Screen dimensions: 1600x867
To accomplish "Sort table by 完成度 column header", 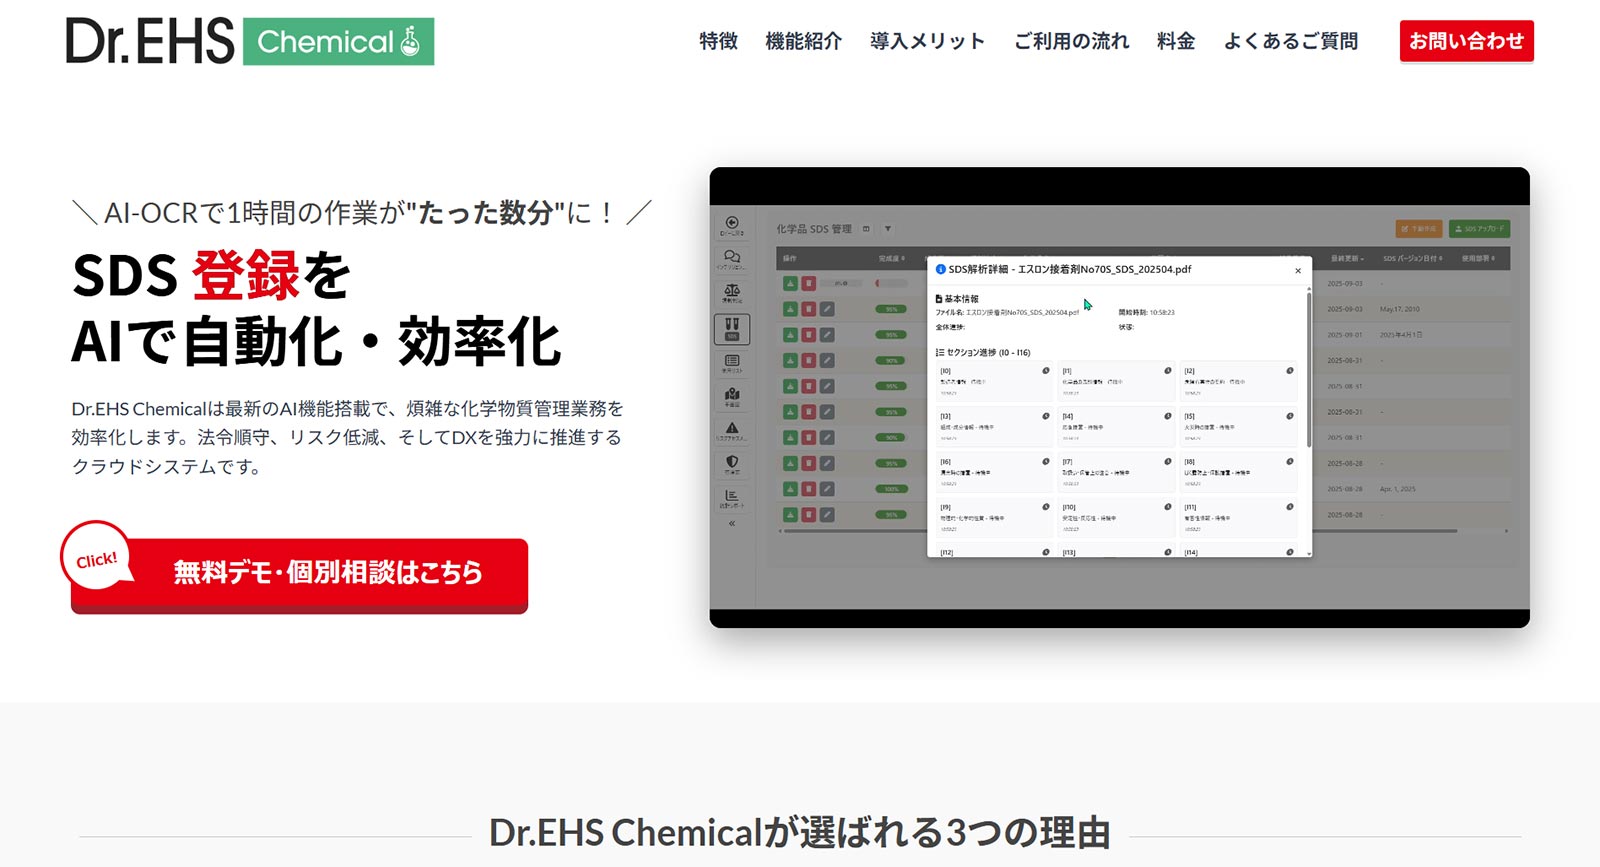I will pos(891,259).
